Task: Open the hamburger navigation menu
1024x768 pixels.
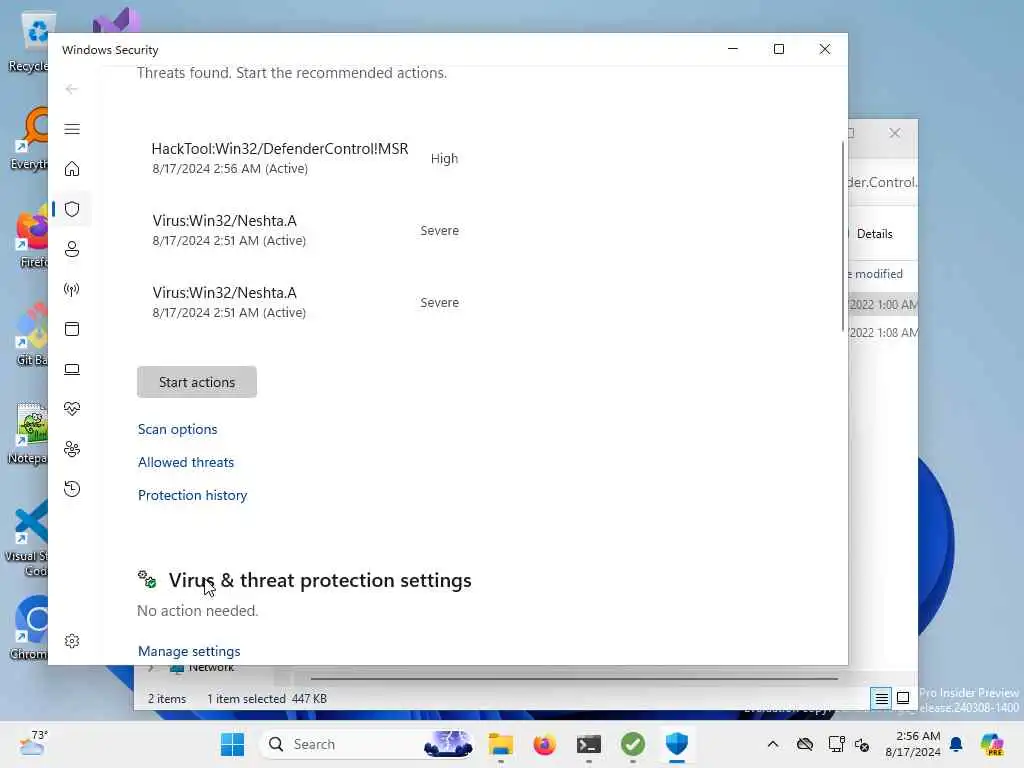Action: (72, 129)
